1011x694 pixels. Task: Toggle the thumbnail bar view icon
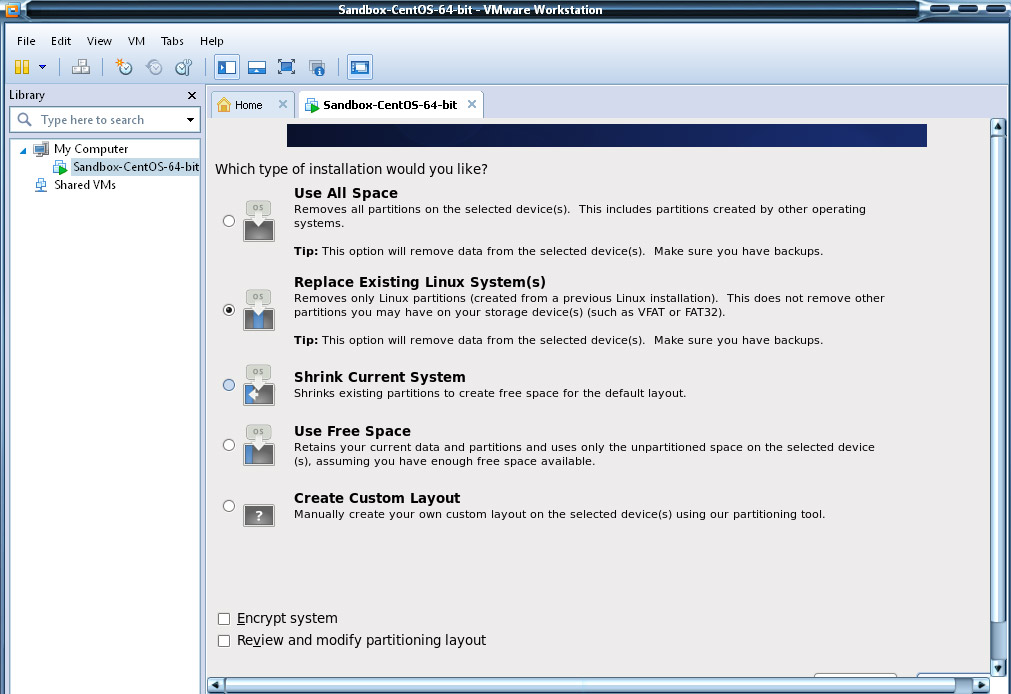coord(257,67)
